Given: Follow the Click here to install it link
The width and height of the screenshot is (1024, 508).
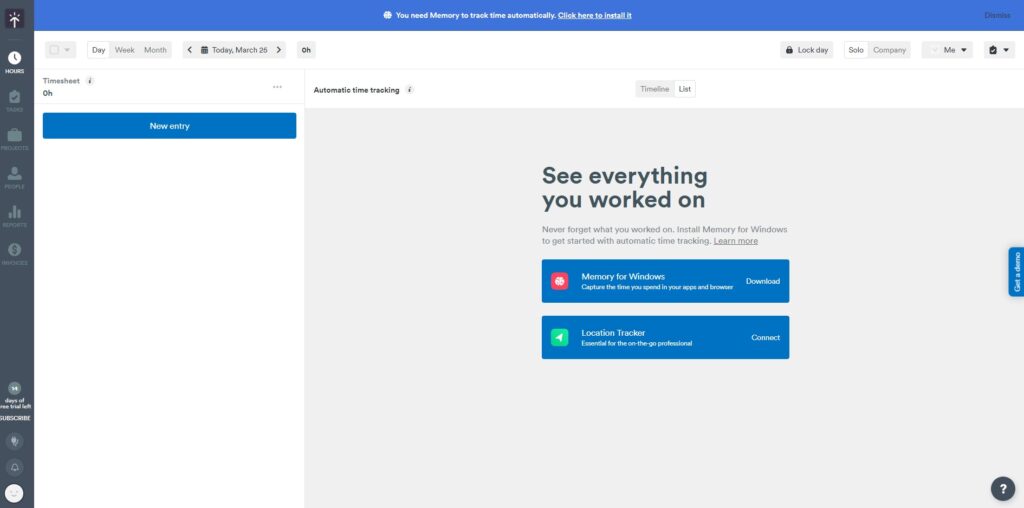Looking at the screenshot, I should click(x=594, y=15).
